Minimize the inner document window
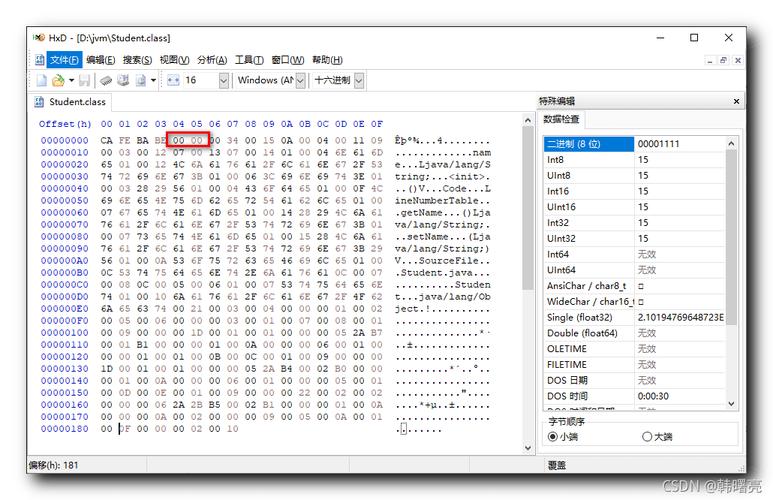Image resolution: width=773 pixels, height=500 pixels. pyautogui.click(x=709, y=60)
